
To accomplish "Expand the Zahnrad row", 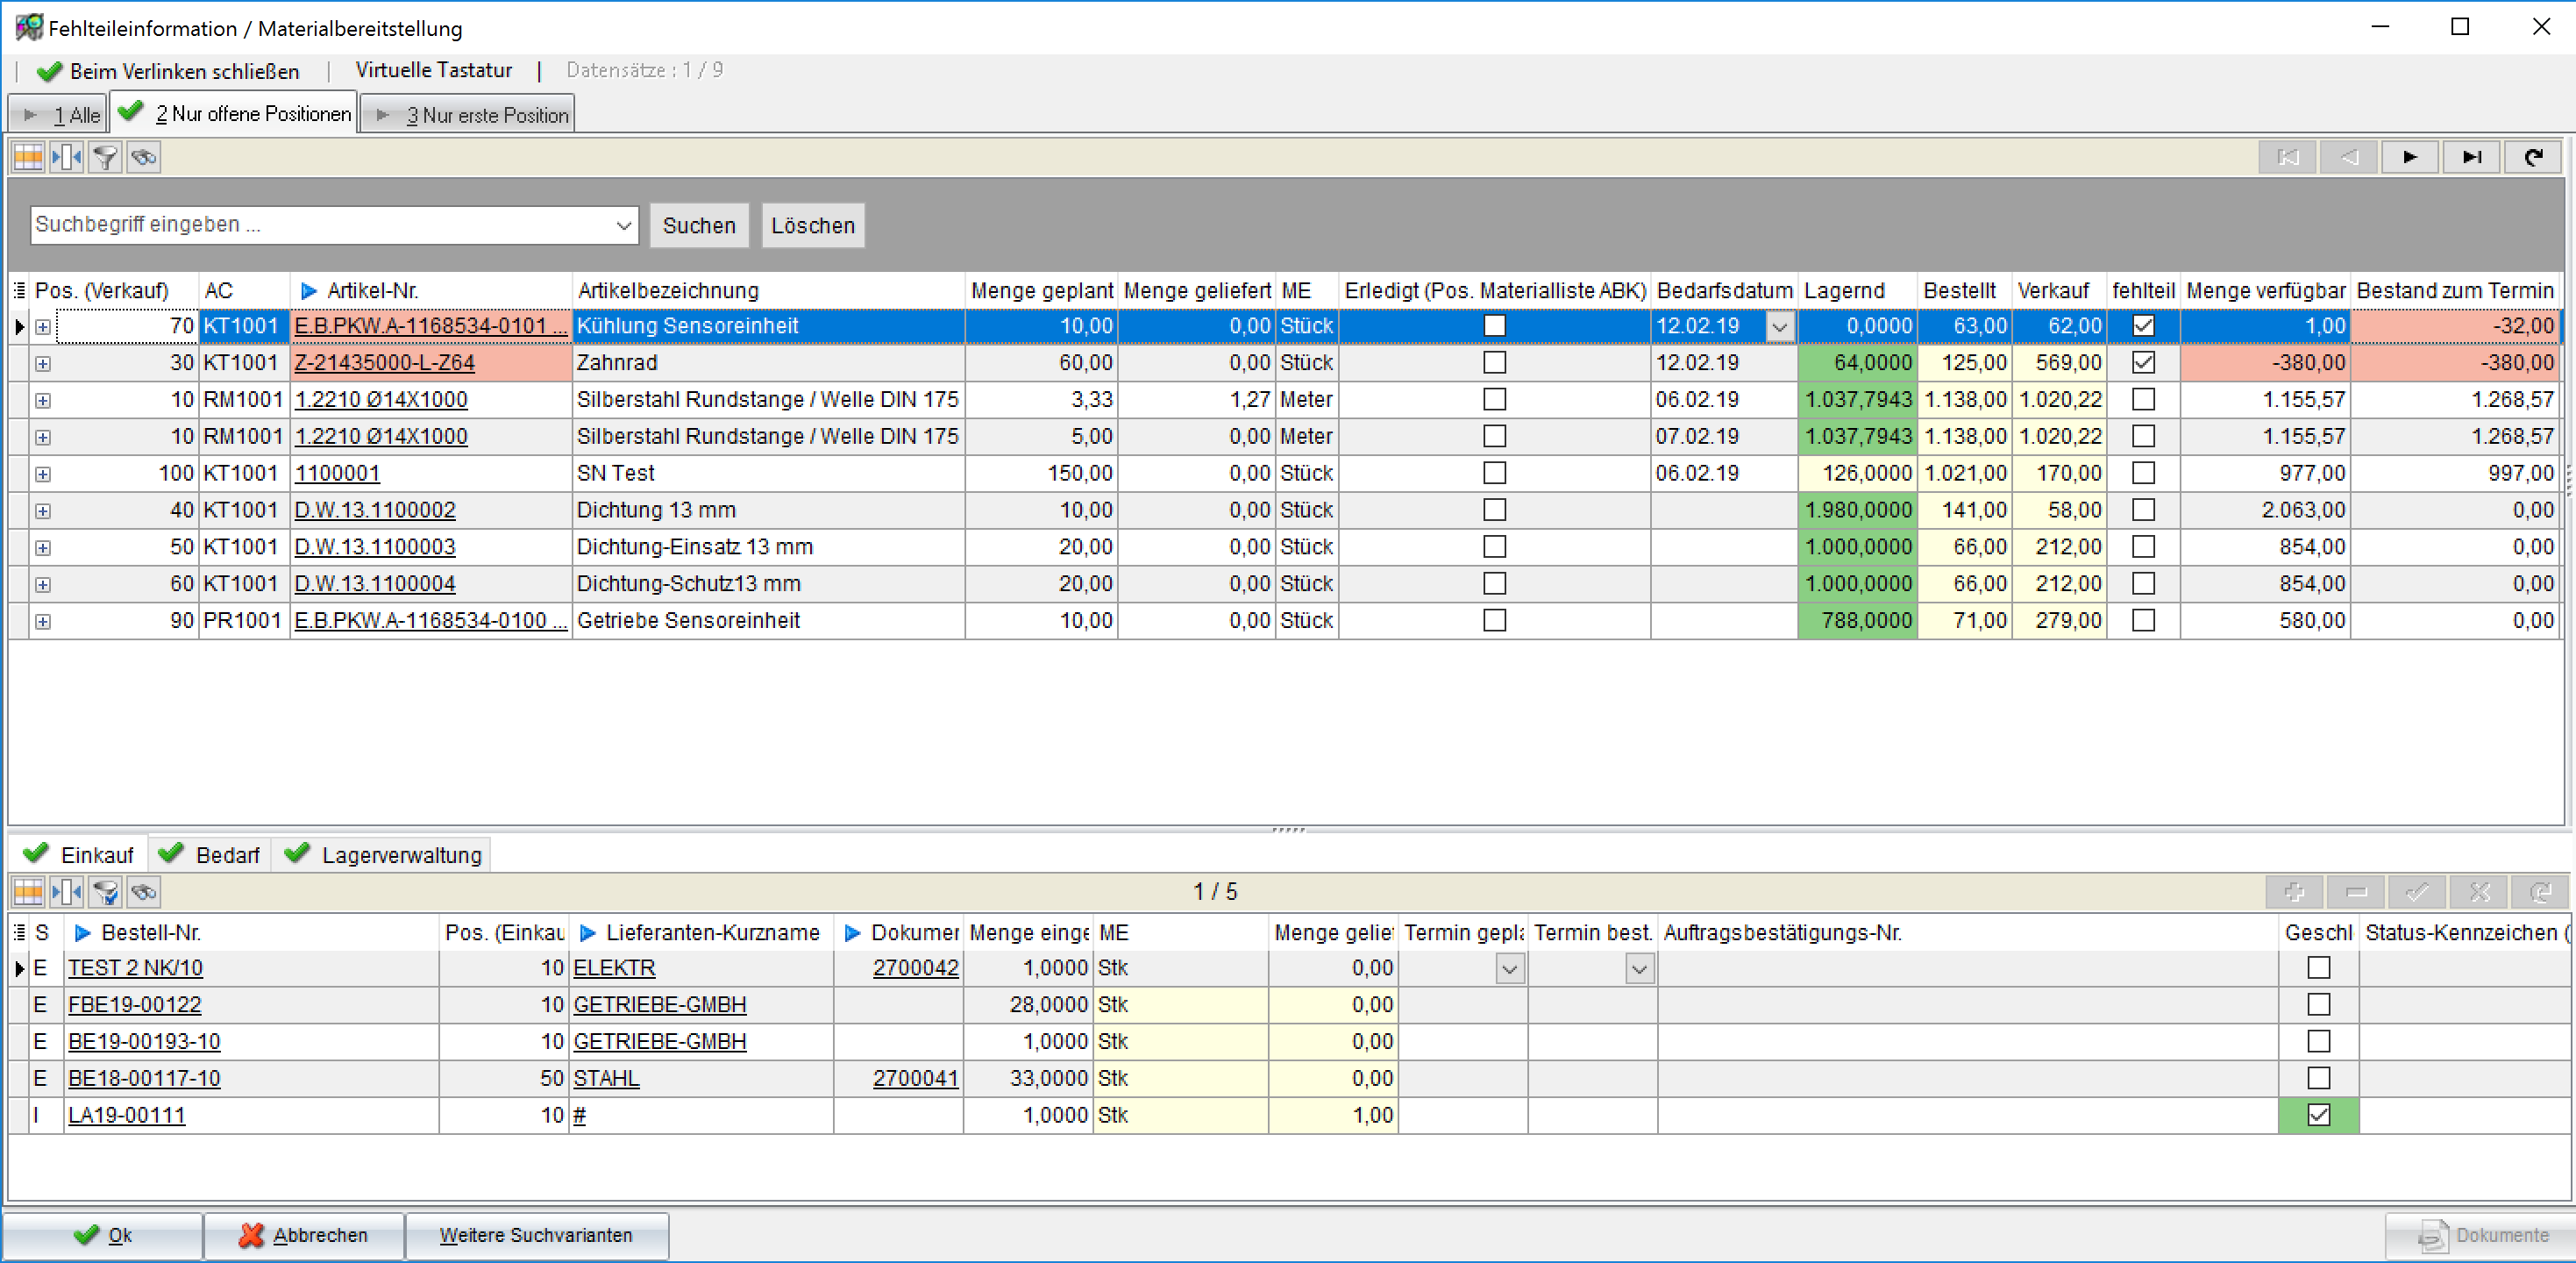I will (43, 364).
